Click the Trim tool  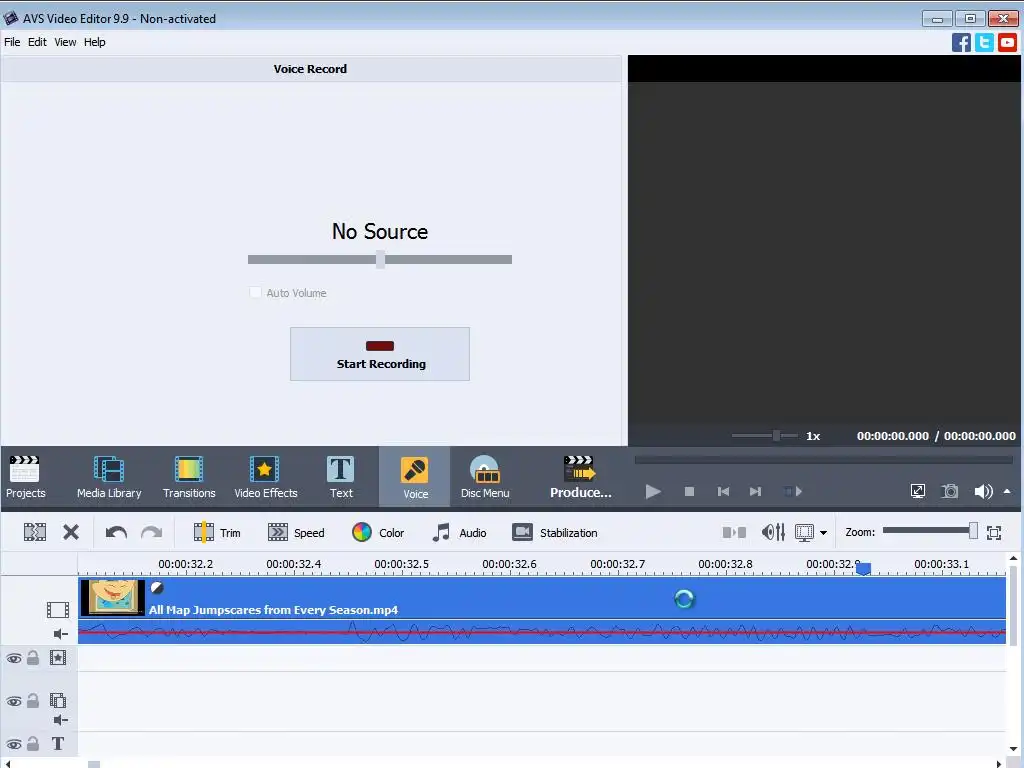(x=217, y=532)
